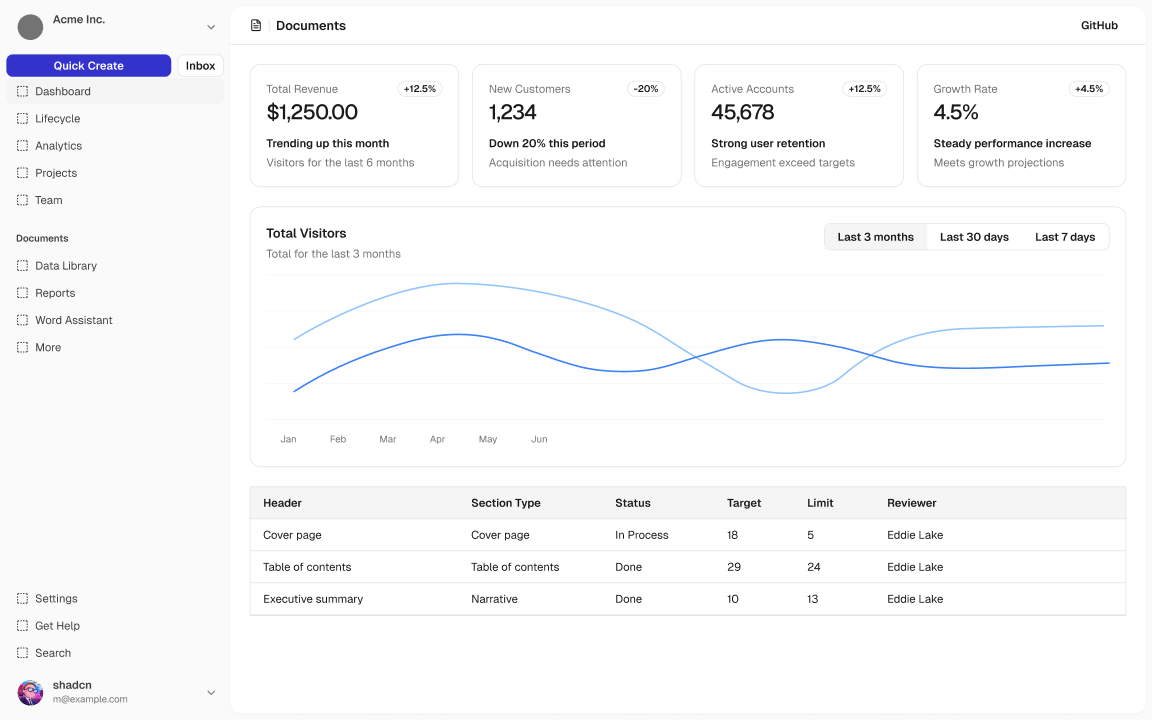This screenshot has width=1152, height=720.
Task: Click the Data Library icon
Action: [x=23, y=265]
